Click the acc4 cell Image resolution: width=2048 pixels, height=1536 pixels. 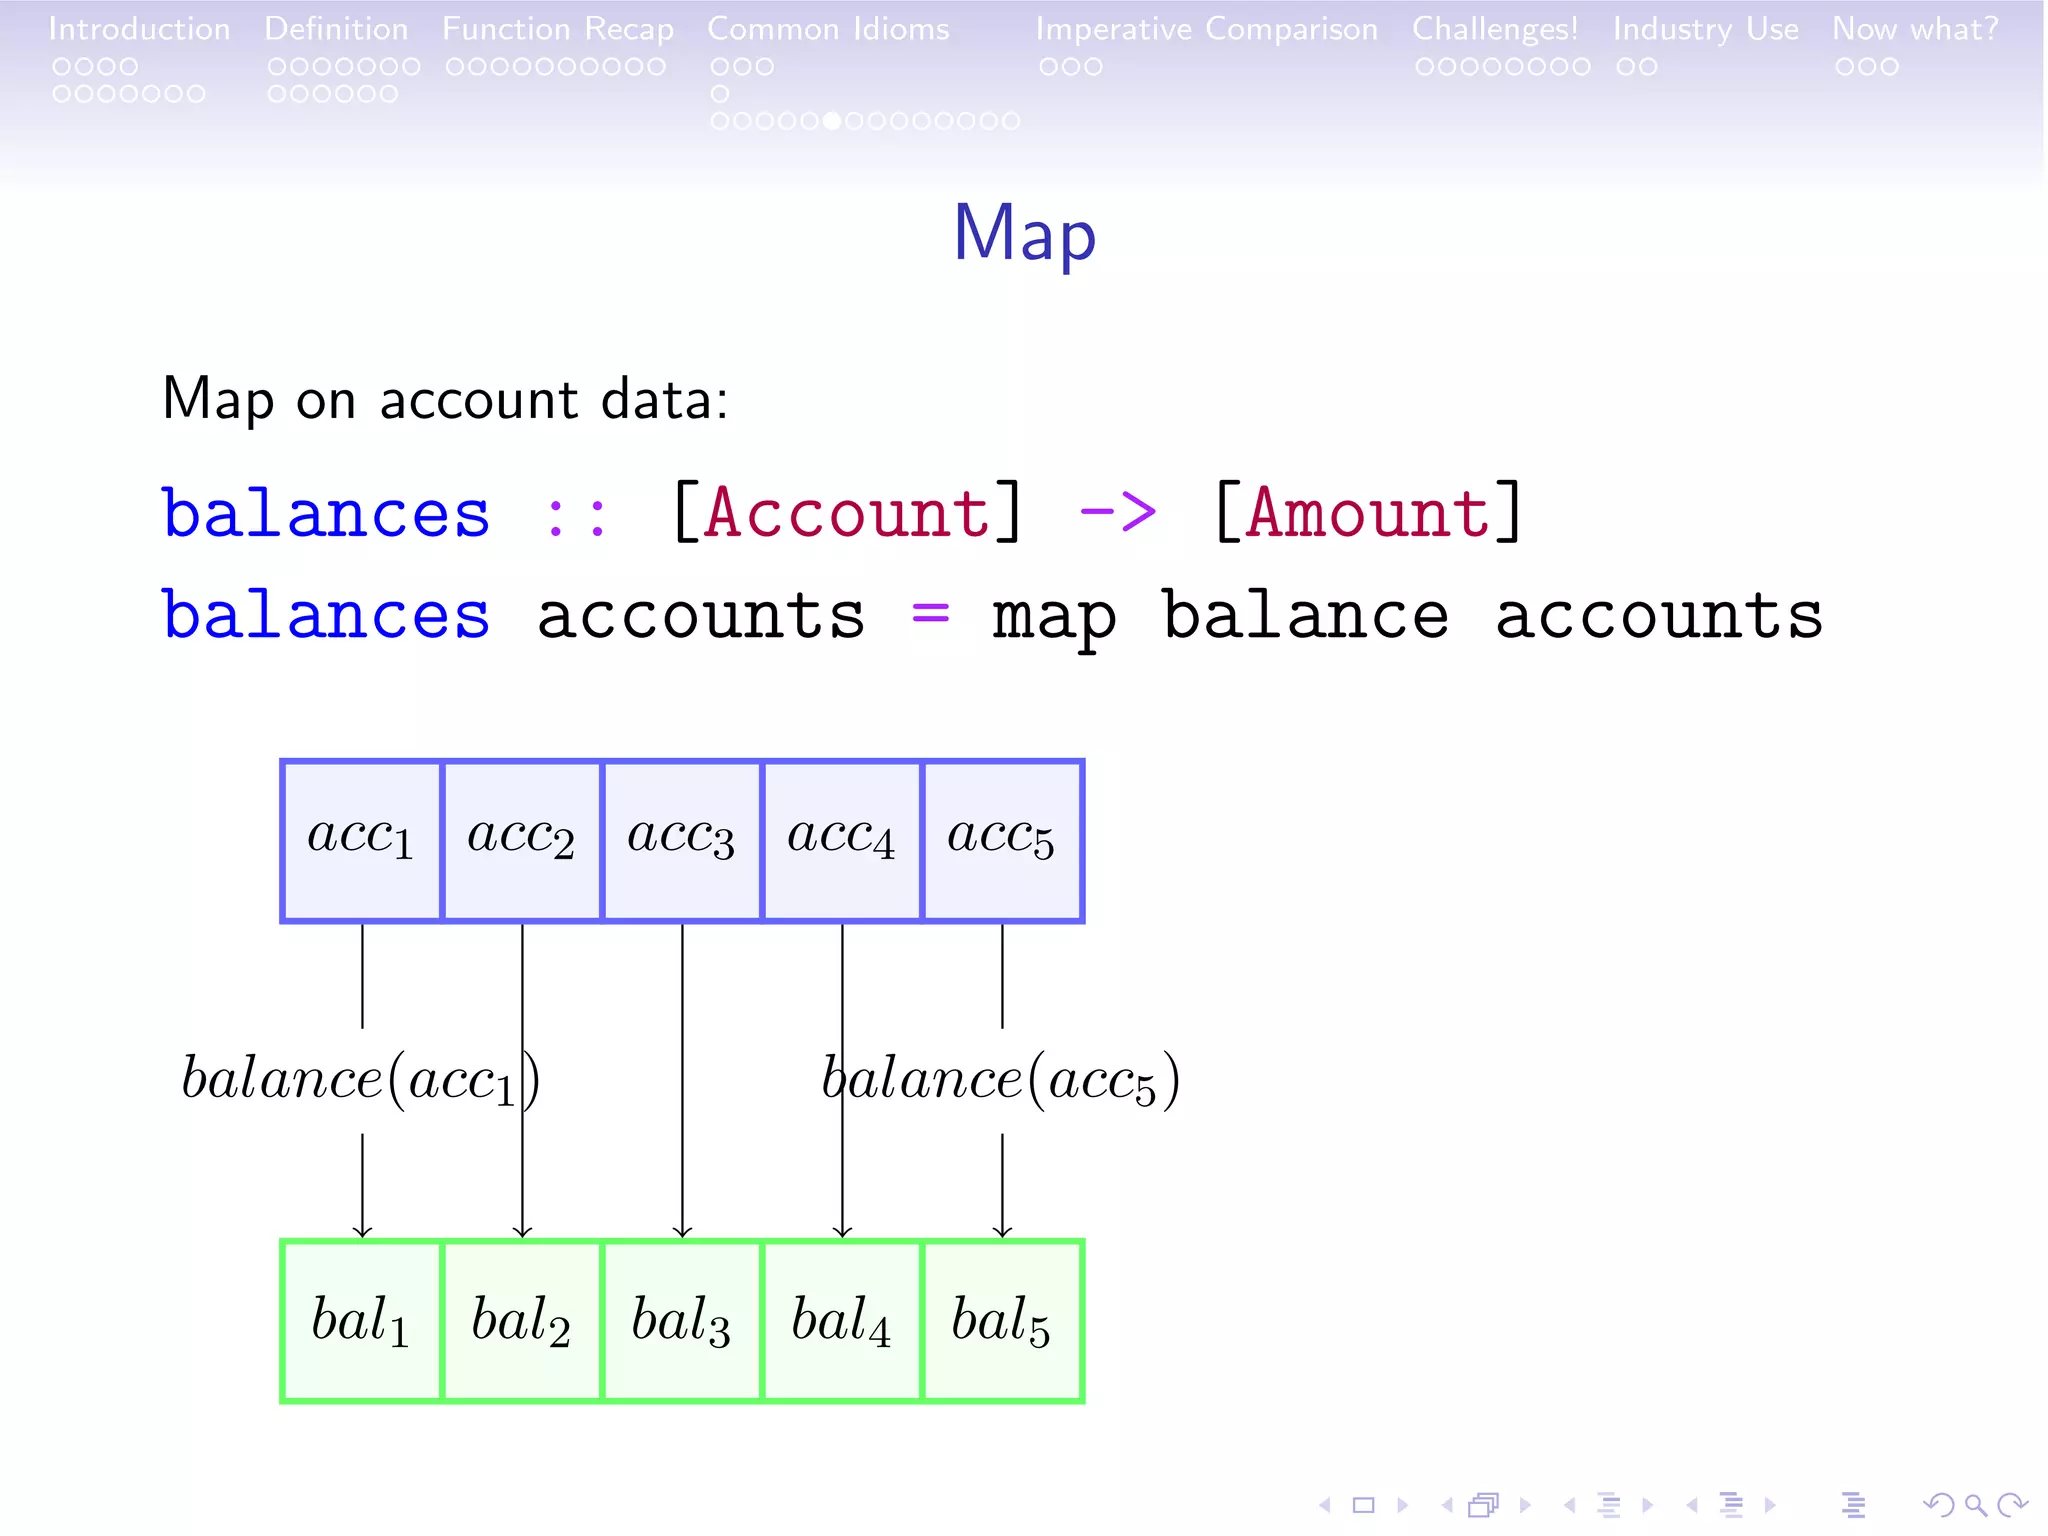(842, 841)
